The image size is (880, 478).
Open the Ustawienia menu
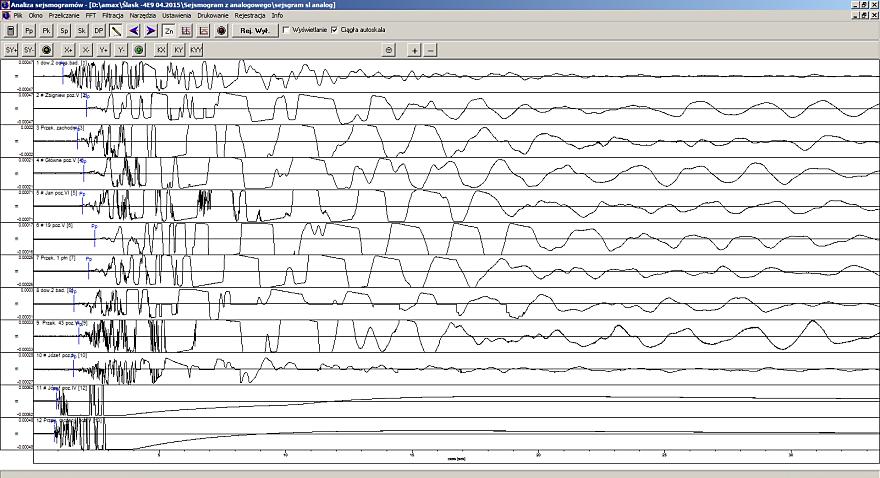pyautogui.click(x=177, y=16)
